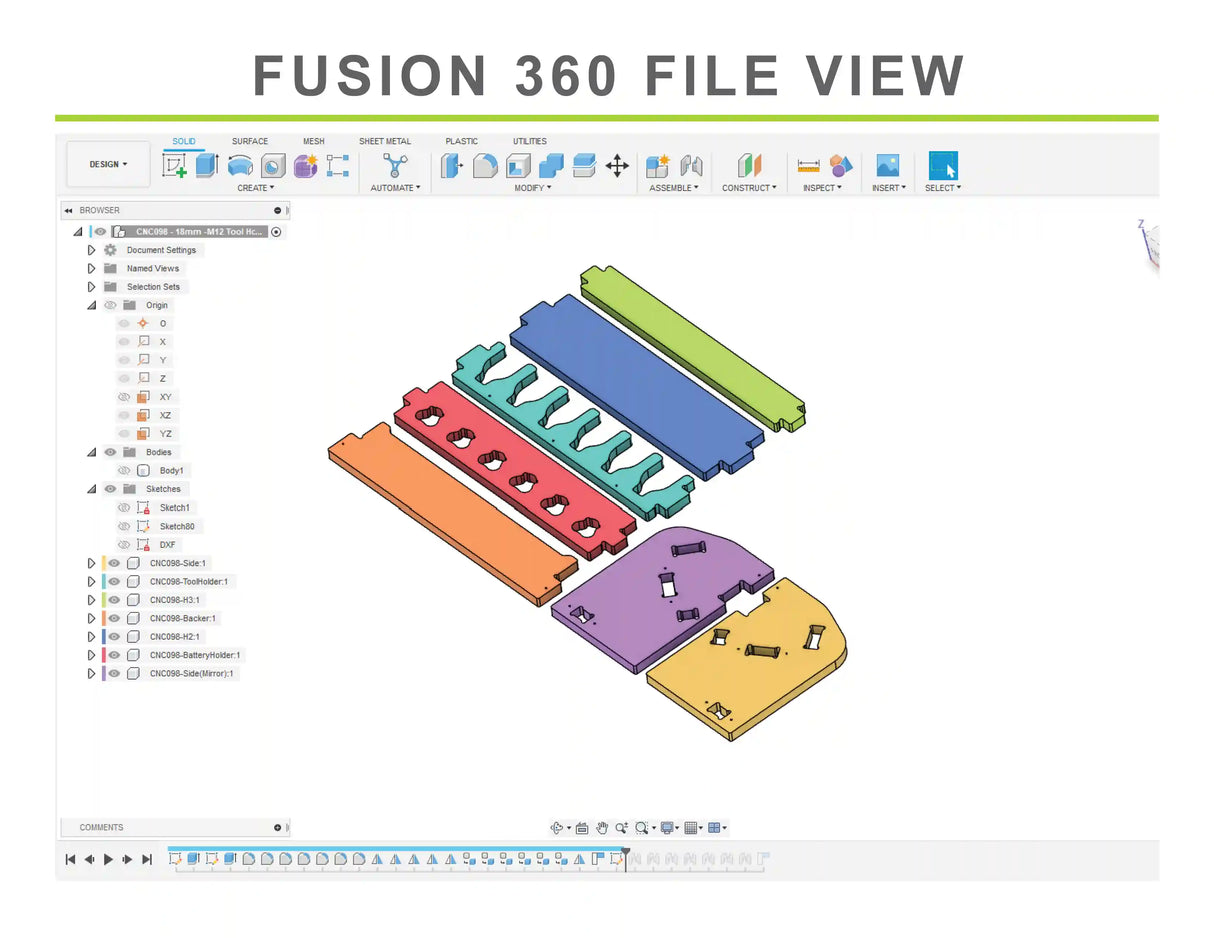Click the Pan hand tool
The width and height of the screenshot is (1214, 938).
pos(602,828)
